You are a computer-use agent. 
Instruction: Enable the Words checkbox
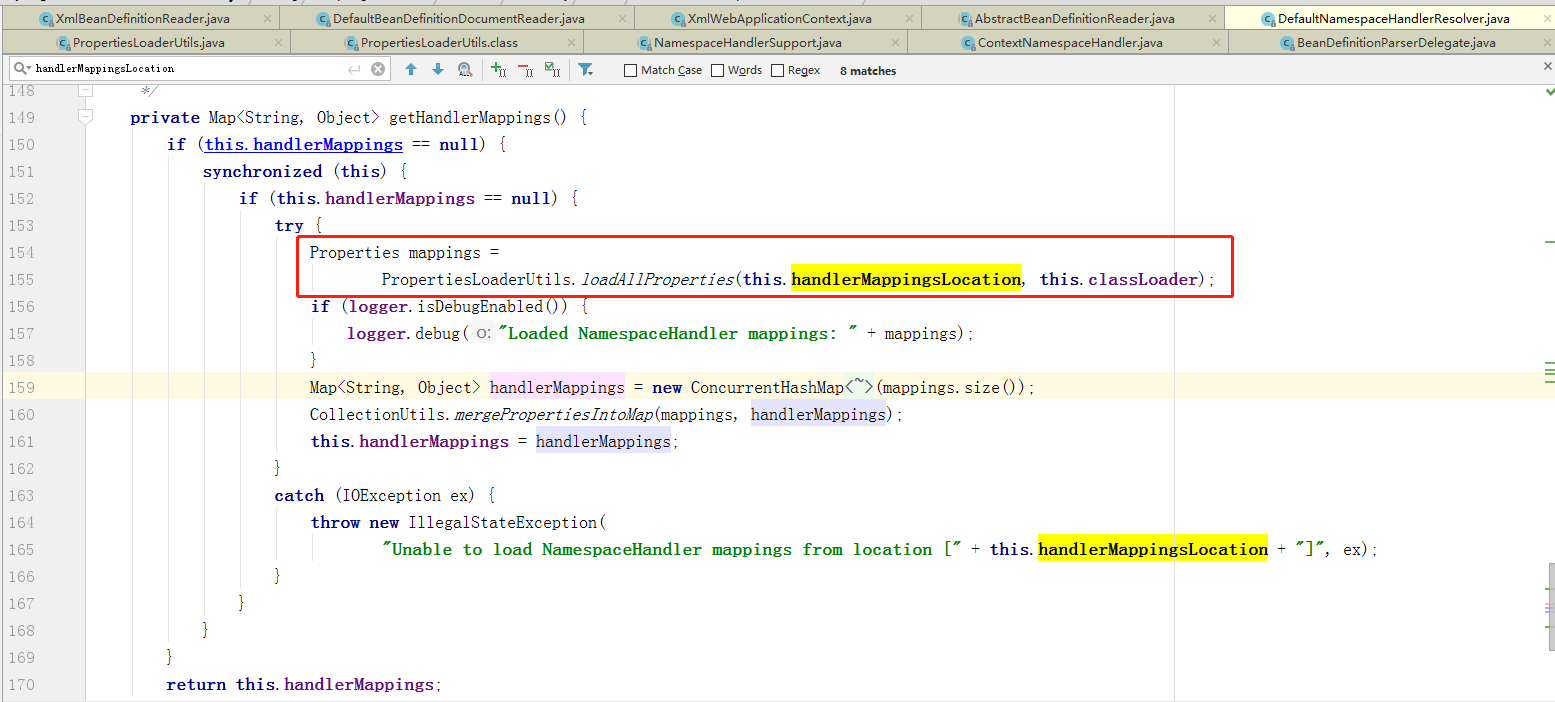point(717,70)
